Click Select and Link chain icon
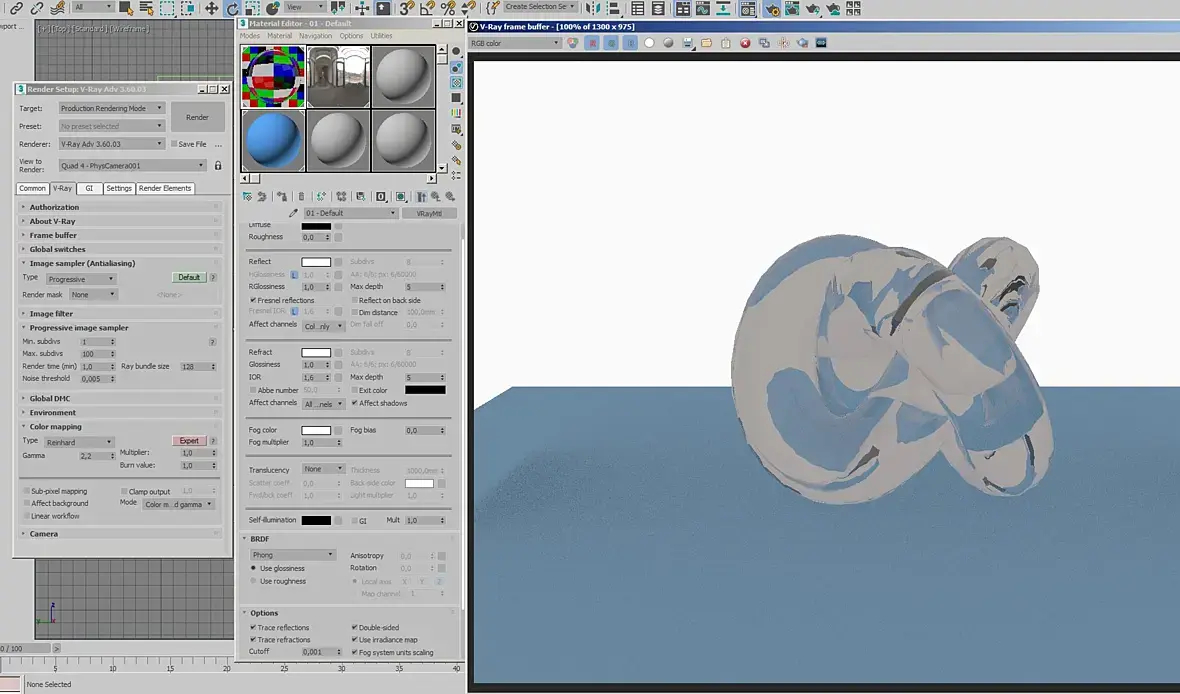The width and height of the screenshot is (1180, 694). tap(16, 8)
